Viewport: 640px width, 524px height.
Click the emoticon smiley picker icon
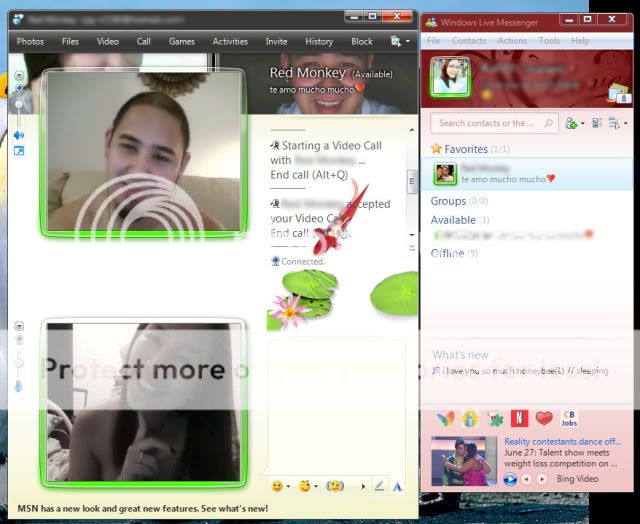(277, 486)
